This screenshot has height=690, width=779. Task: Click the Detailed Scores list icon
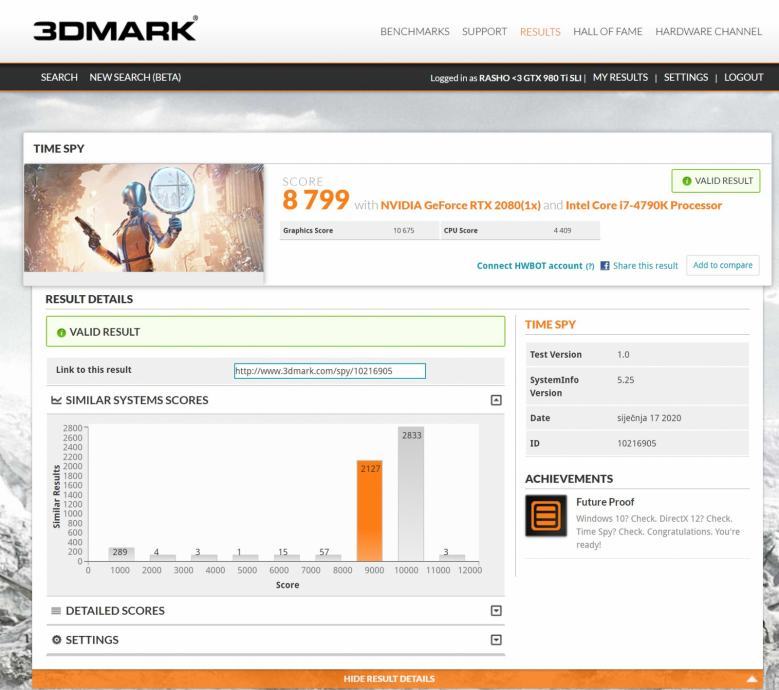[56, 611]
